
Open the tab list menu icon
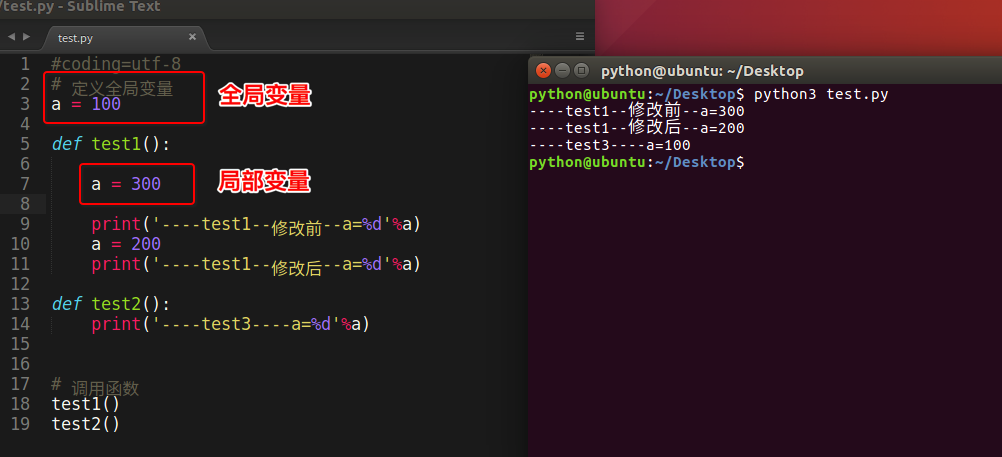[580, 36]
